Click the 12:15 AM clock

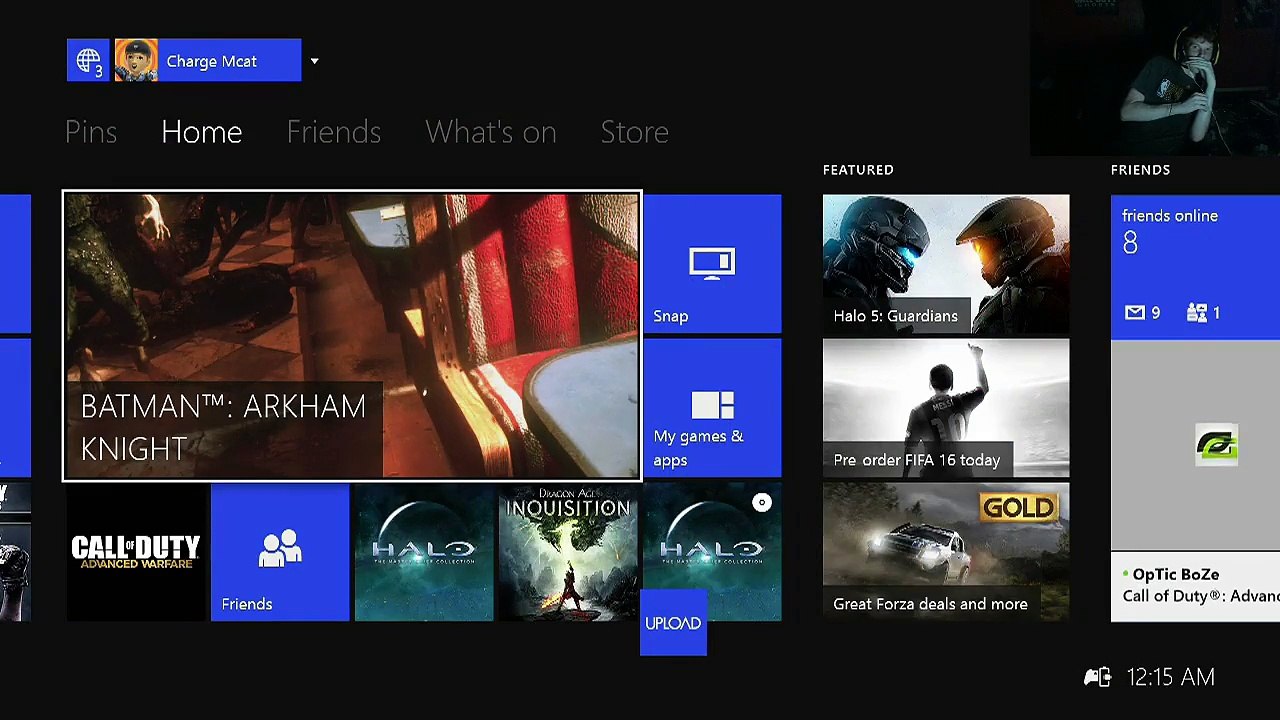(1170, 677)
